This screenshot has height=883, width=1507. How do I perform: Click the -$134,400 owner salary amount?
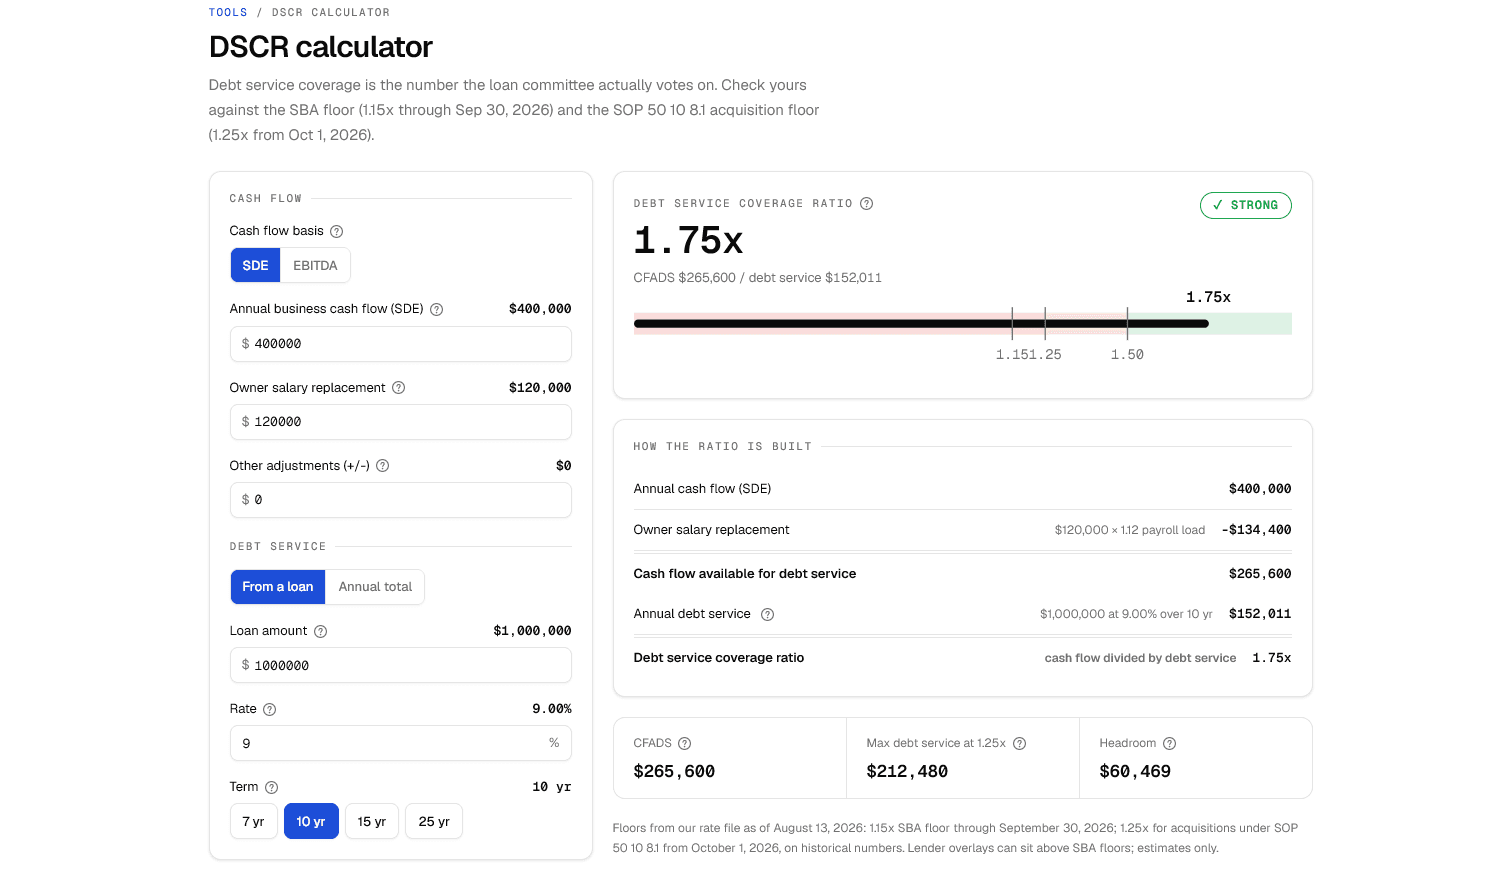click(1256, 530)
